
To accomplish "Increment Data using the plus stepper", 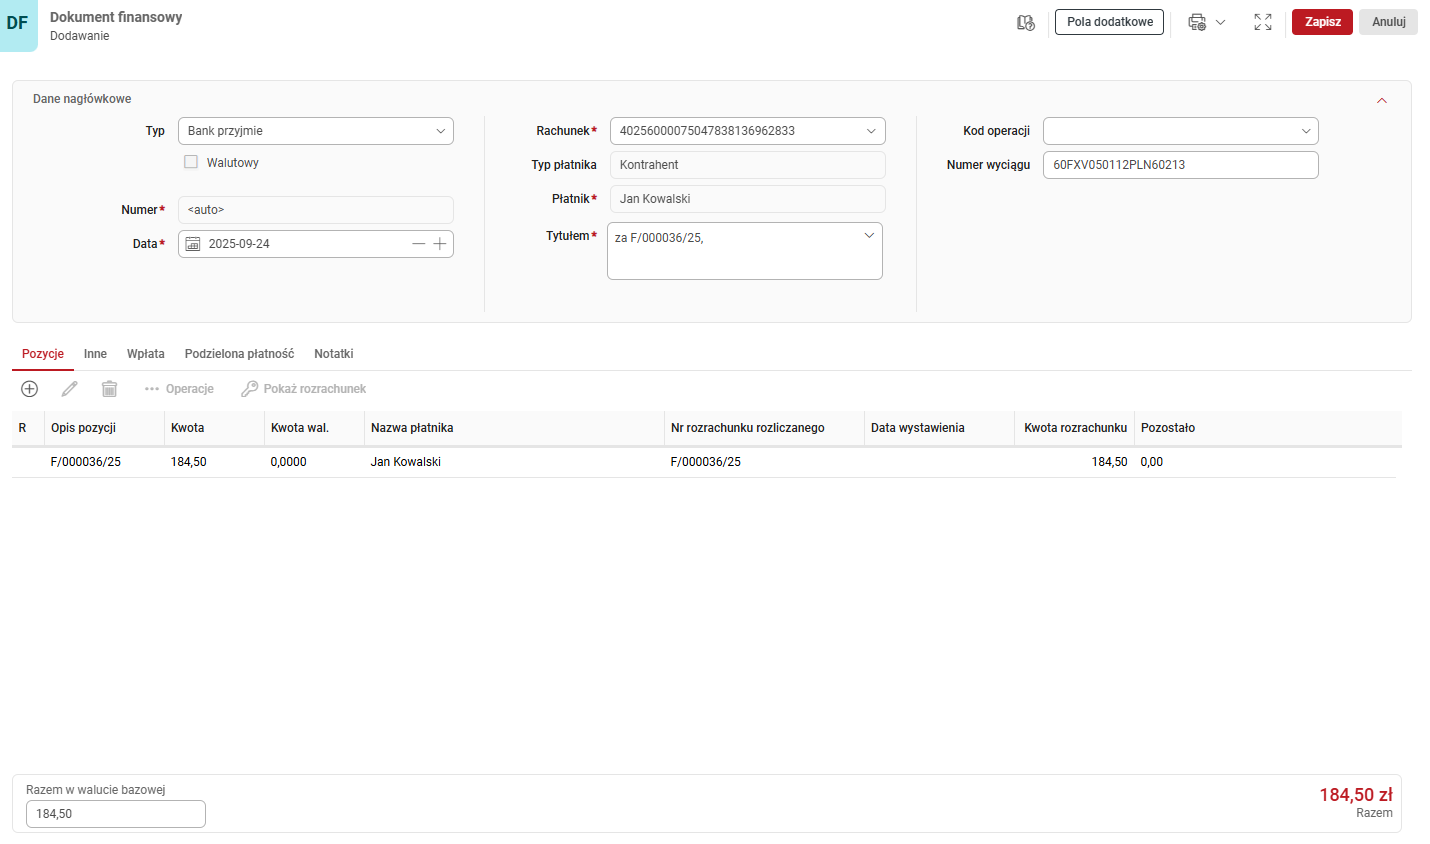I will pyautogui.click(x=439, y=243).
